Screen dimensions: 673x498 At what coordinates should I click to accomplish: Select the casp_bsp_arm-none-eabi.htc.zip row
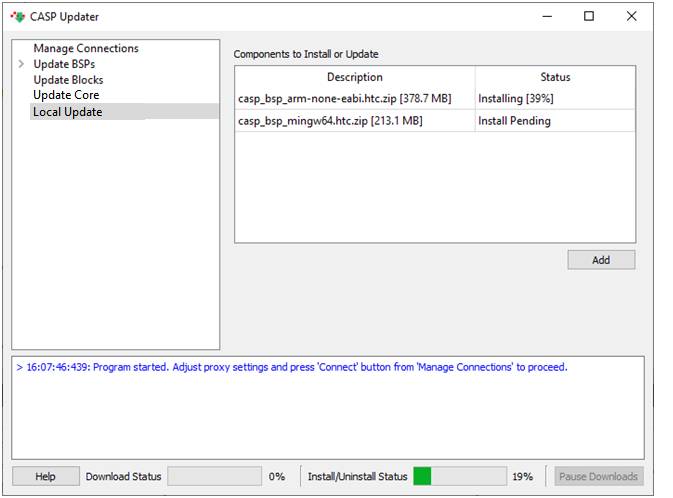[344, 99]
